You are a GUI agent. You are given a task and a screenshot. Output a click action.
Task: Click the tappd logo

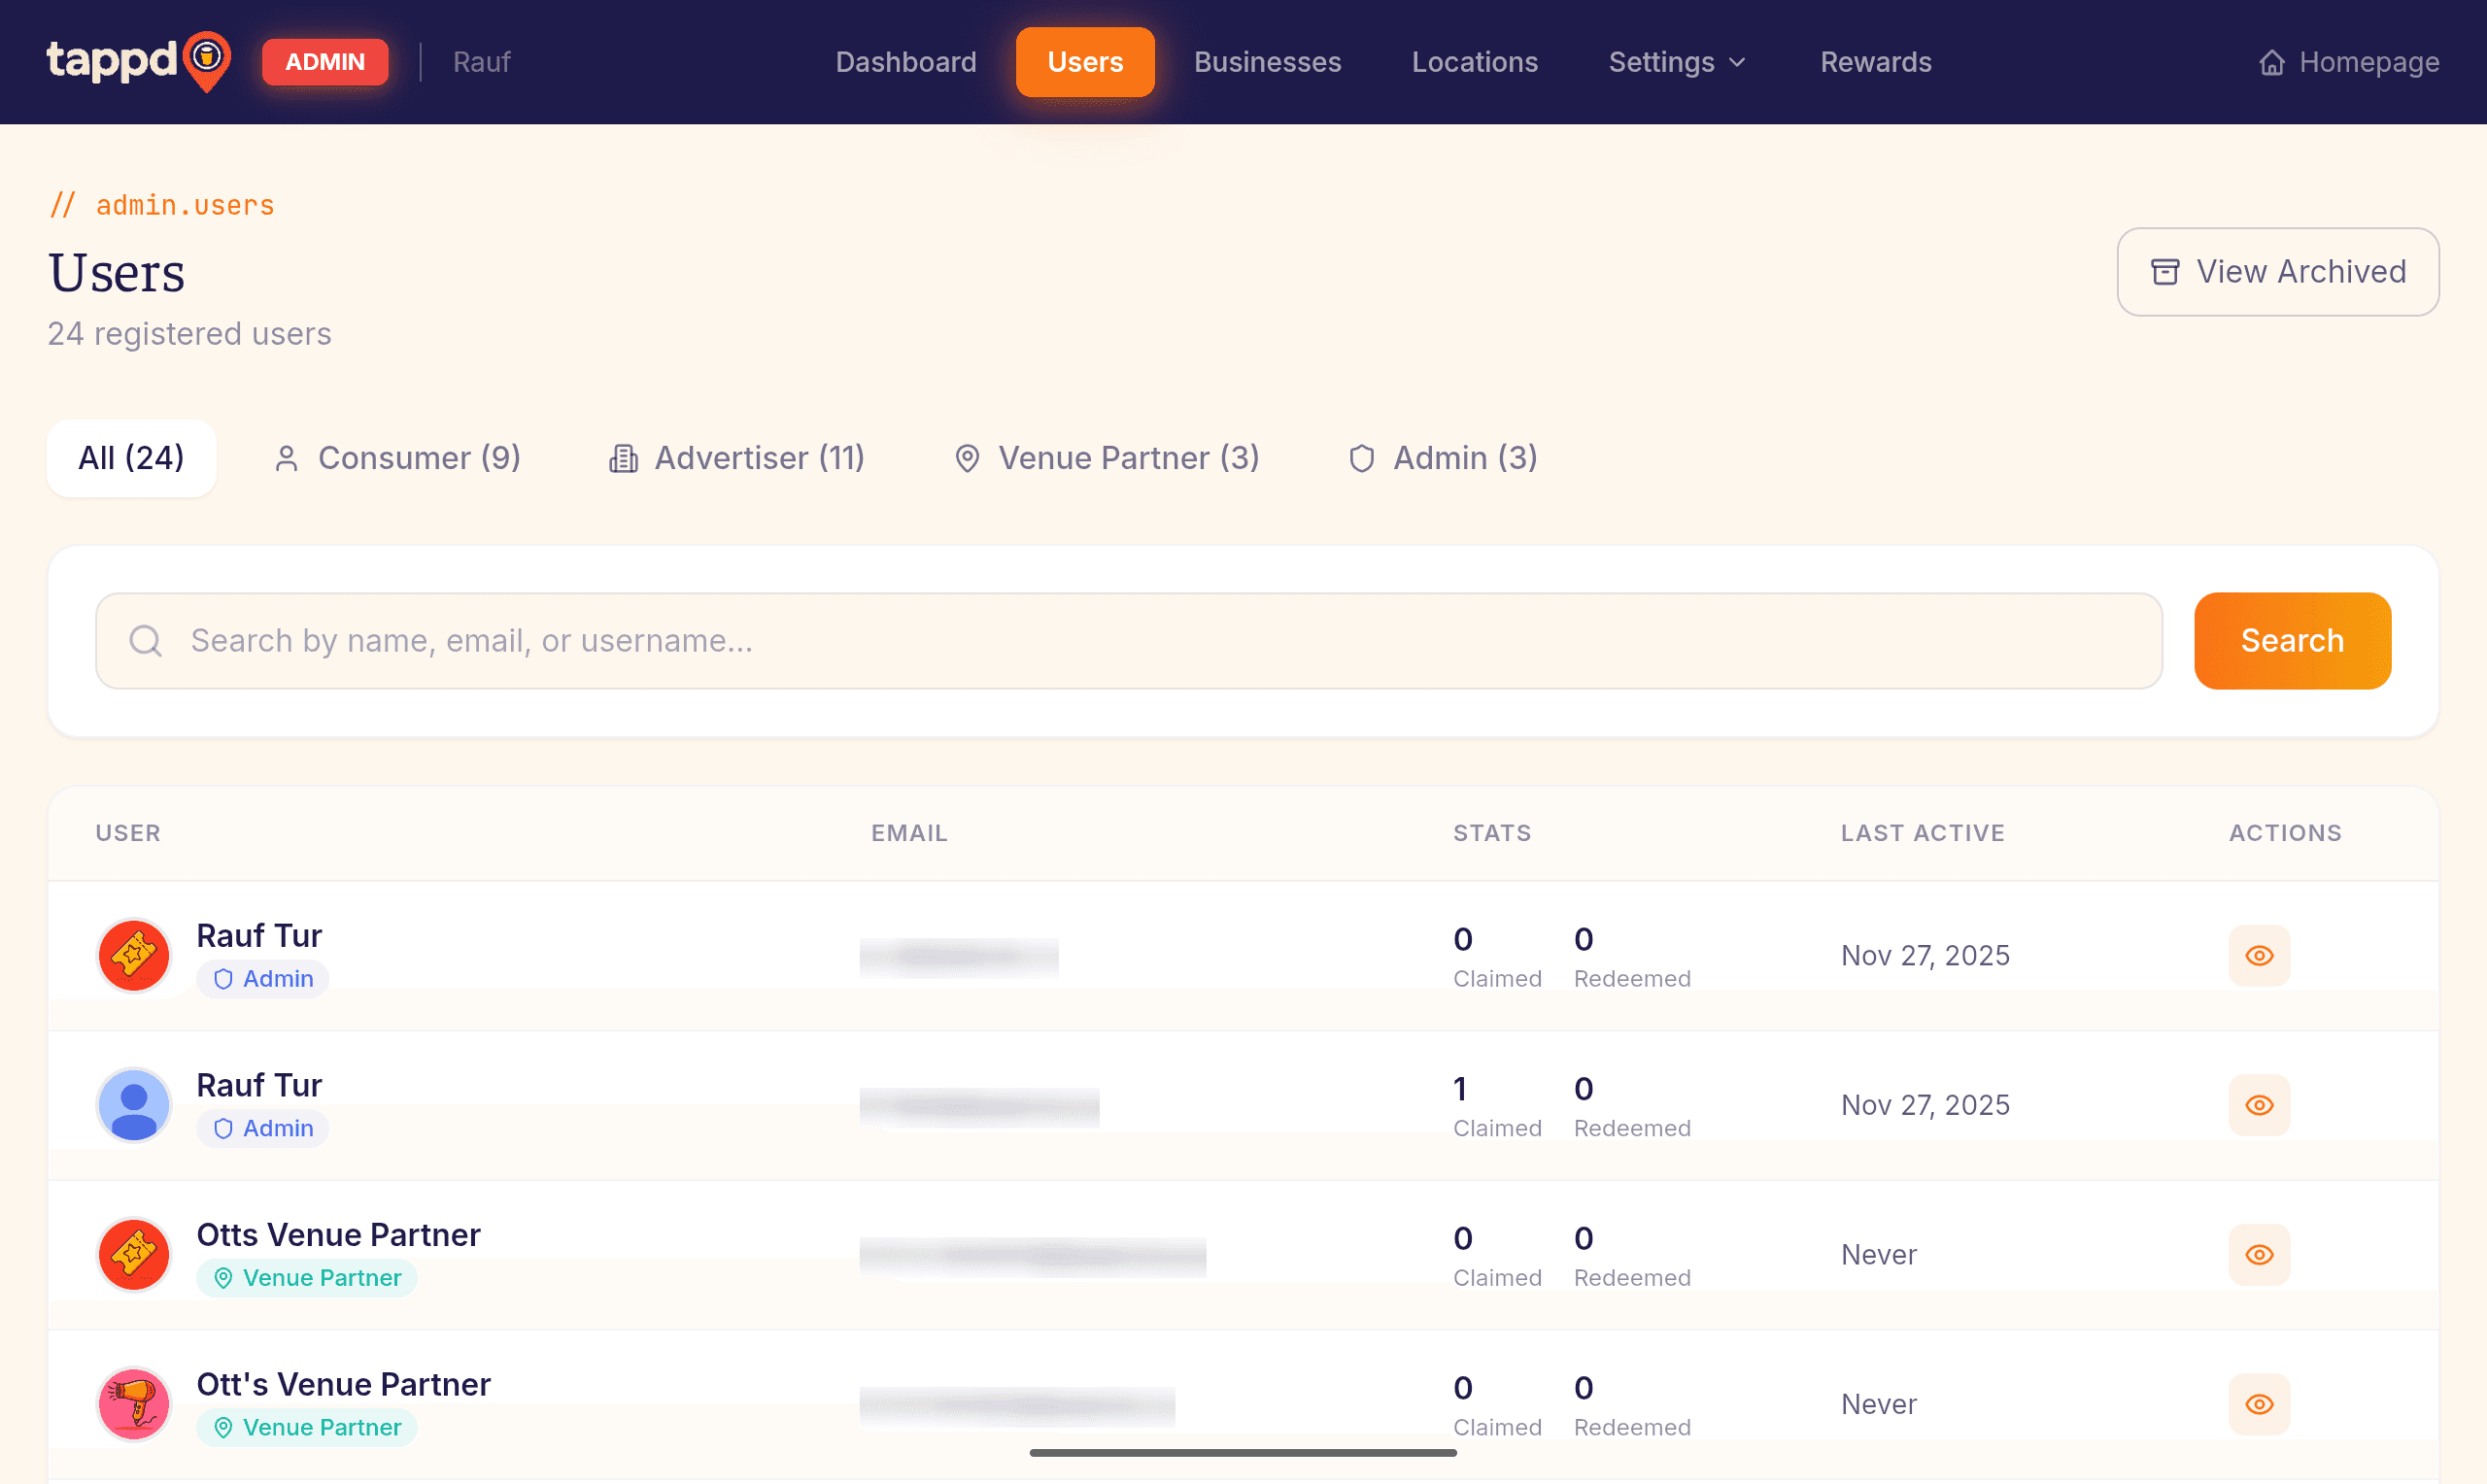coord(139,61)
